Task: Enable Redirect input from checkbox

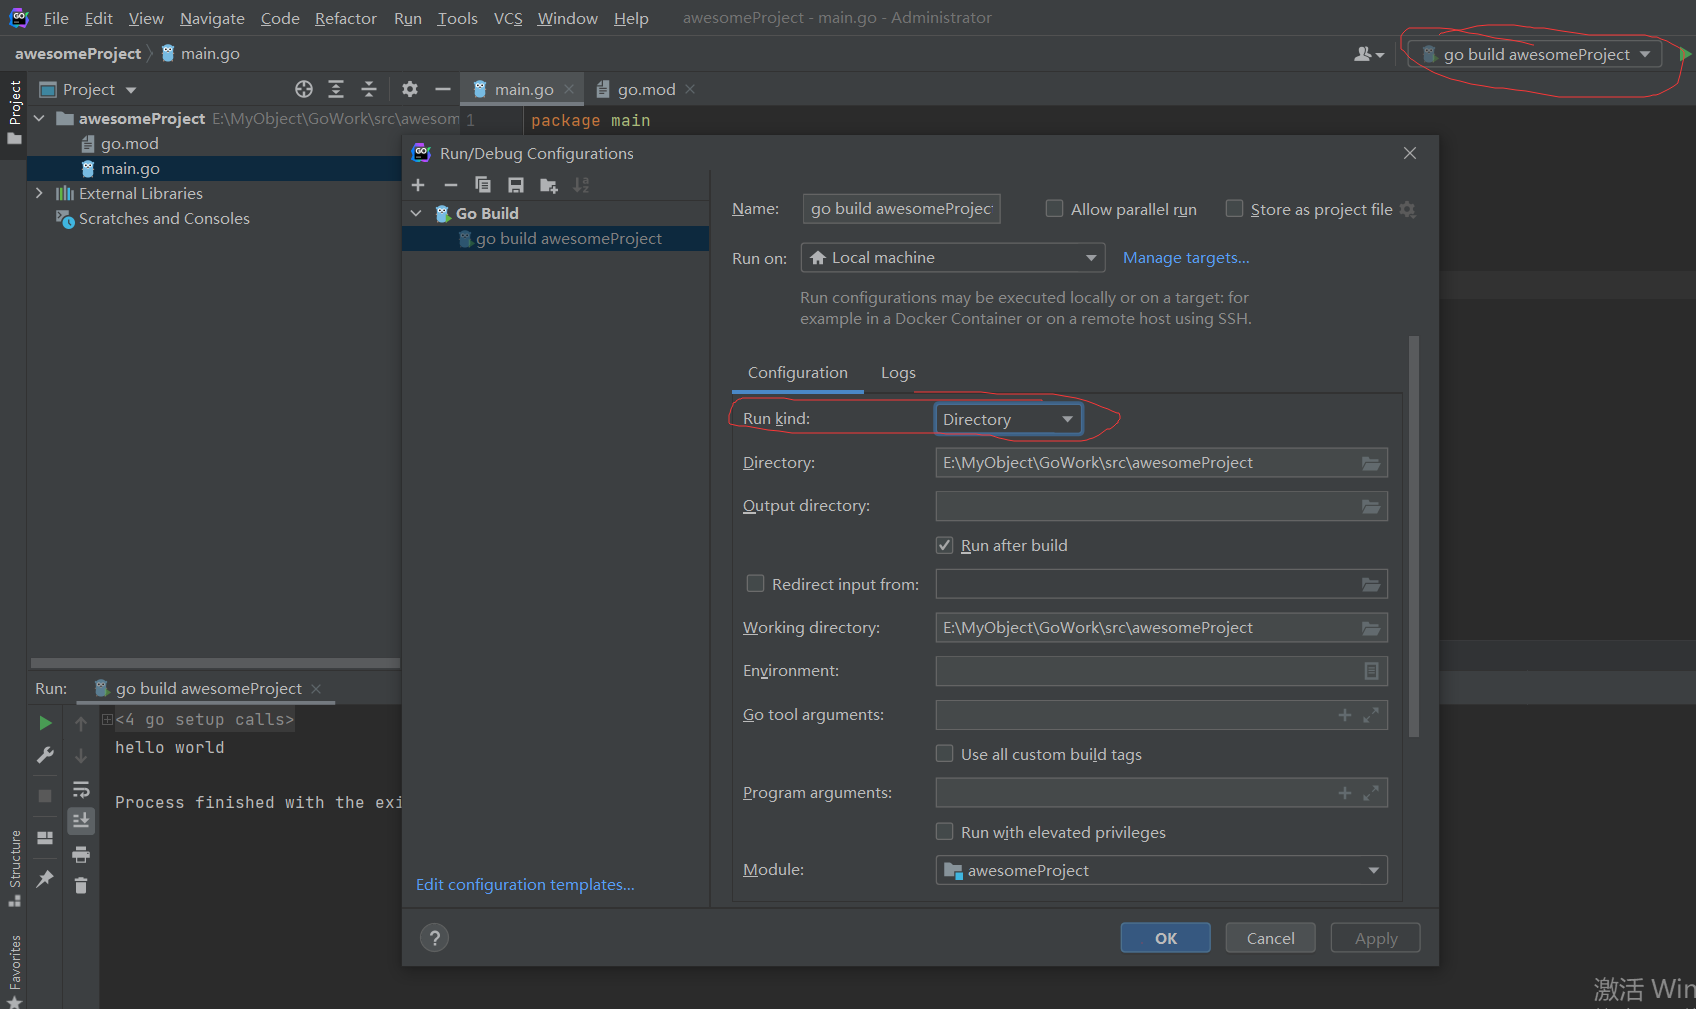Action: [x=755, y=583]
